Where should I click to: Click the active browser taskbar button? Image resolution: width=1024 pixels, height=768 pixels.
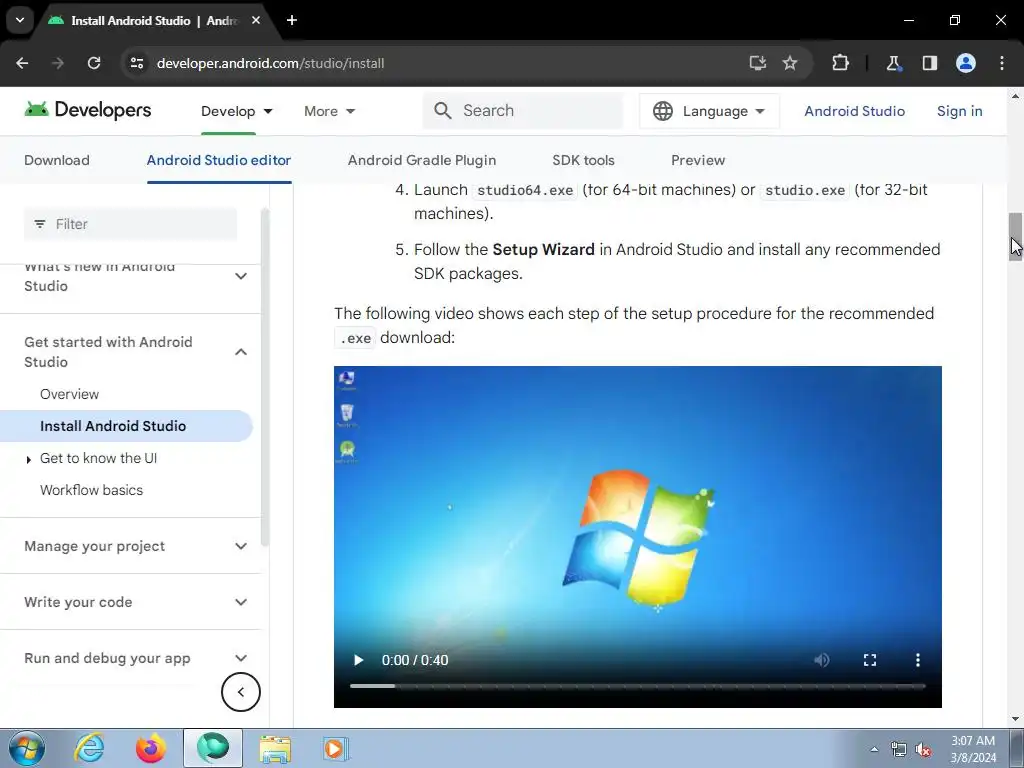click(x=213, y=748)
